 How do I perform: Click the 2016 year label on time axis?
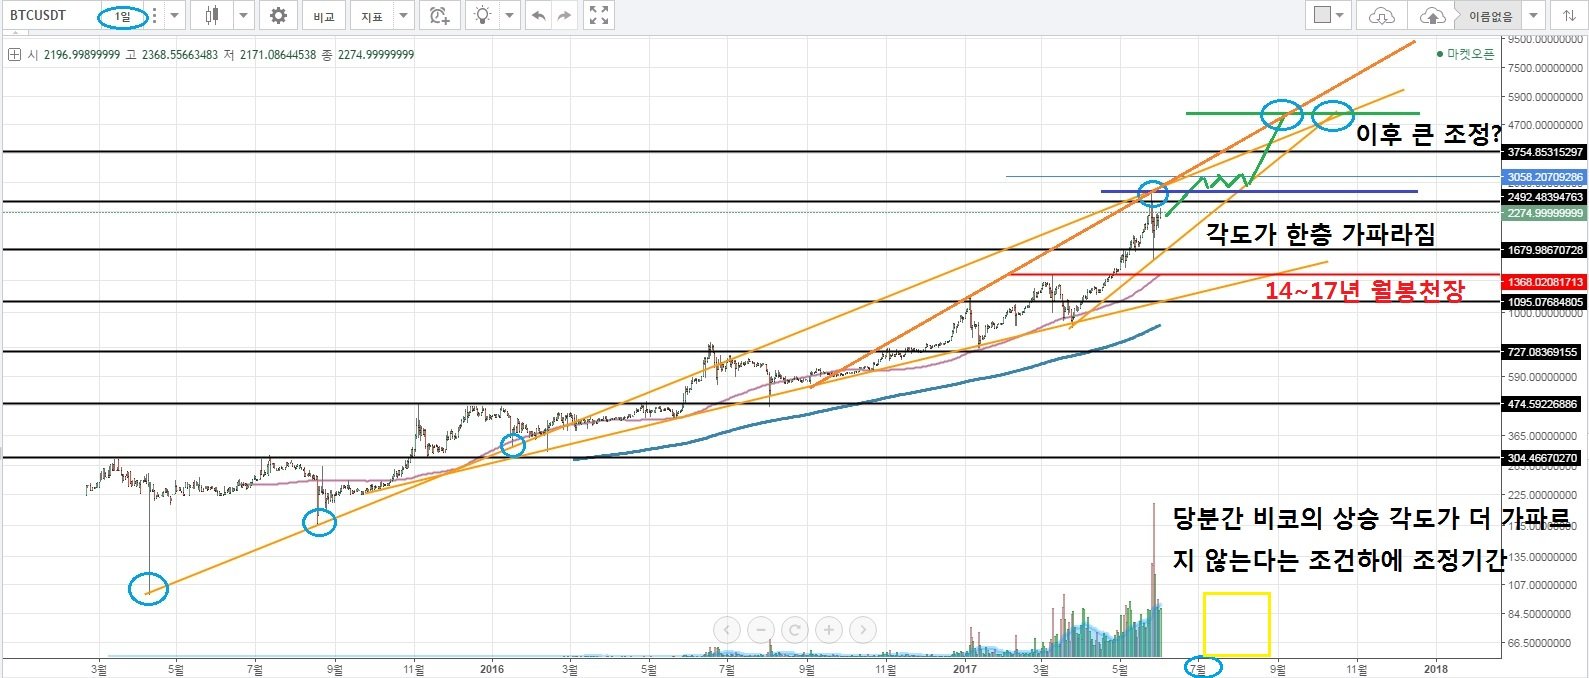pos(491,668)
